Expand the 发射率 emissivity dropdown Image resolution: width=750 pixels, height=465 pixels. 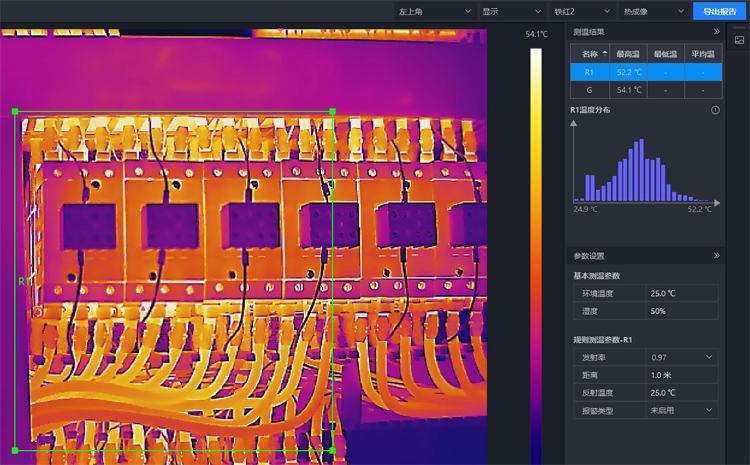coord(682,357)
